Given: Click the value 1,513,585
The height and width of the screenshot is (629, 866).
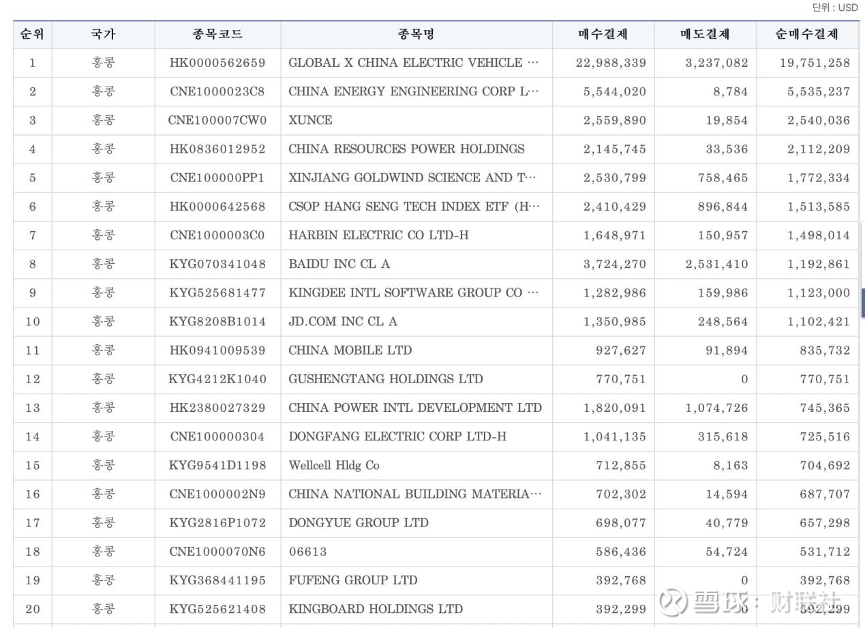Looking at the screenshot, I should (819, 207).
